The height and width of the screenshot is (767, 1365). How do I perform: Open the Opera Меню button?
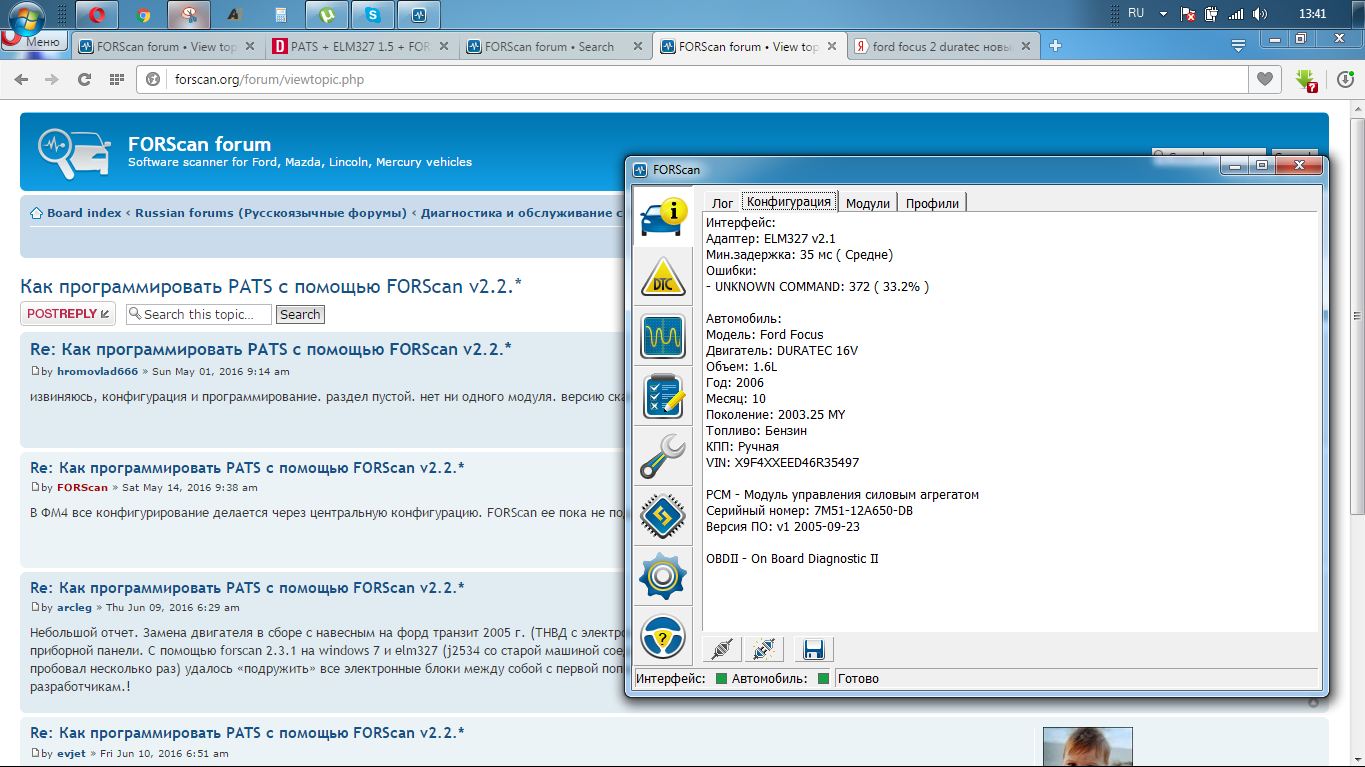point(34,42)
